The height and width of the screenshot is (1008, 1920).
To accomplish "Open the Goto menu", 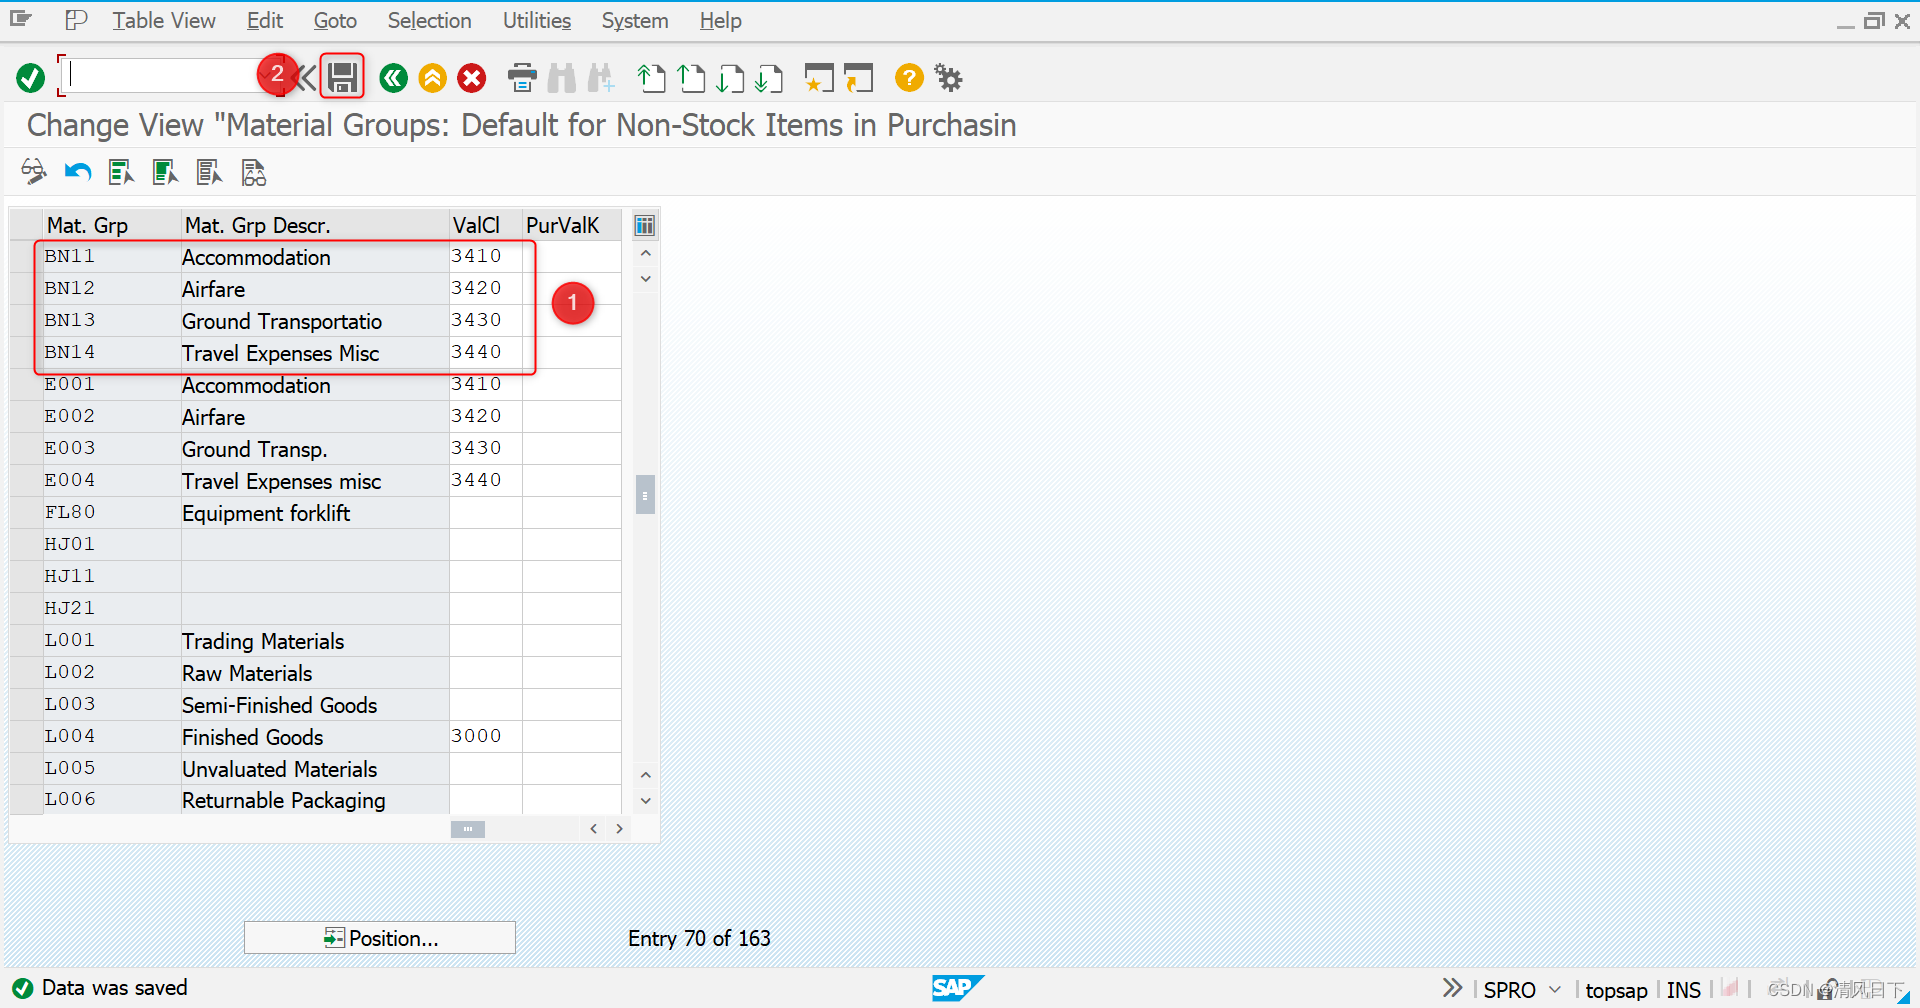I will point(335,20).
